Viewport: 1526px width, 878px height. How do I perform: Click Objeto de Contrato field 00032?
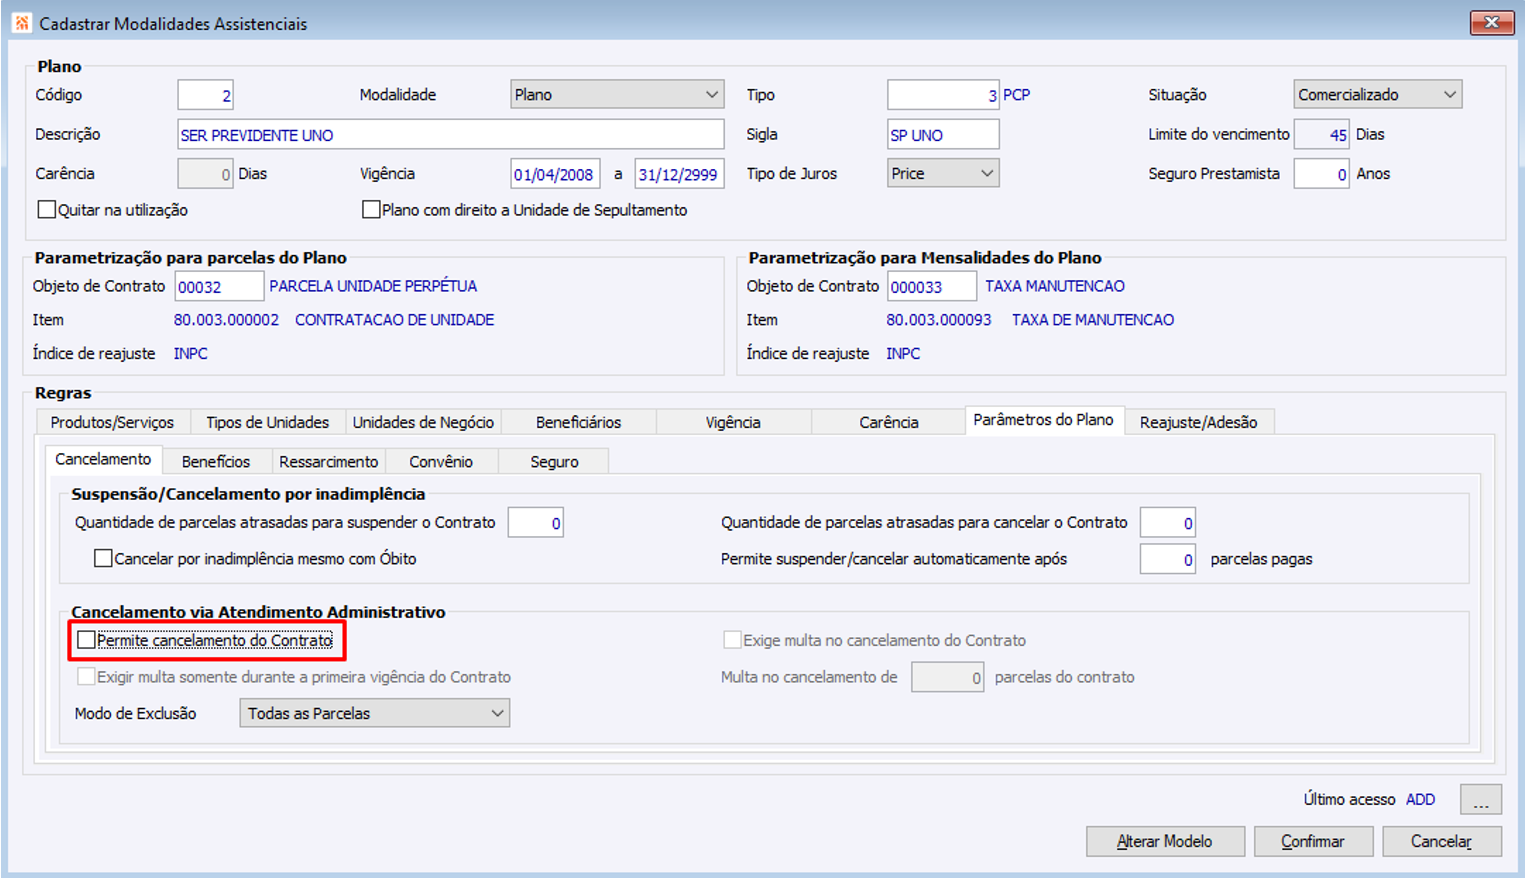pos(219,286)
